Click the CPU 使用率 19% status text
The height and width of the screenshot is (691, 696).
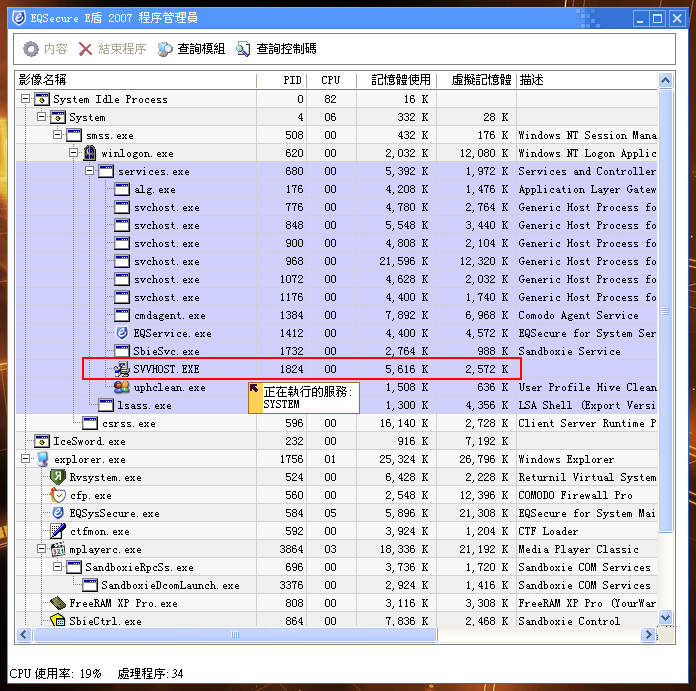click(x=55, y=673)
